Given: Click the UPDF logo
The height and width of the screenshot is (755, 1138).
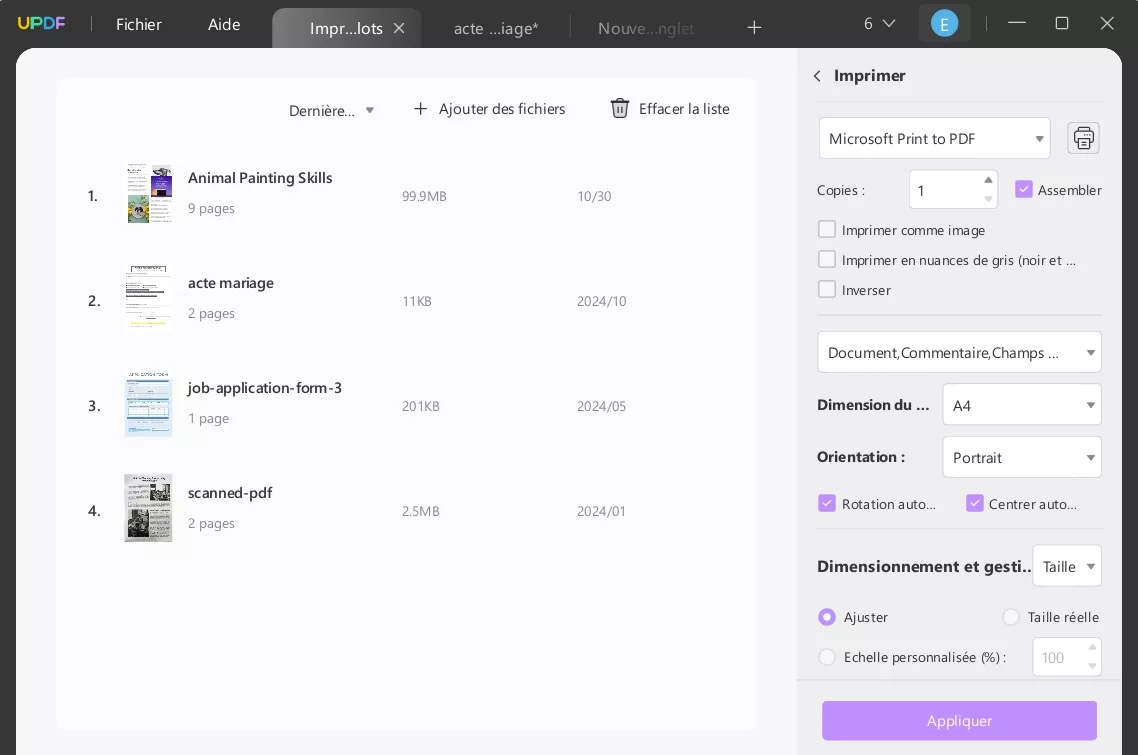Looking at the screenshot, I should click(41, 24).
